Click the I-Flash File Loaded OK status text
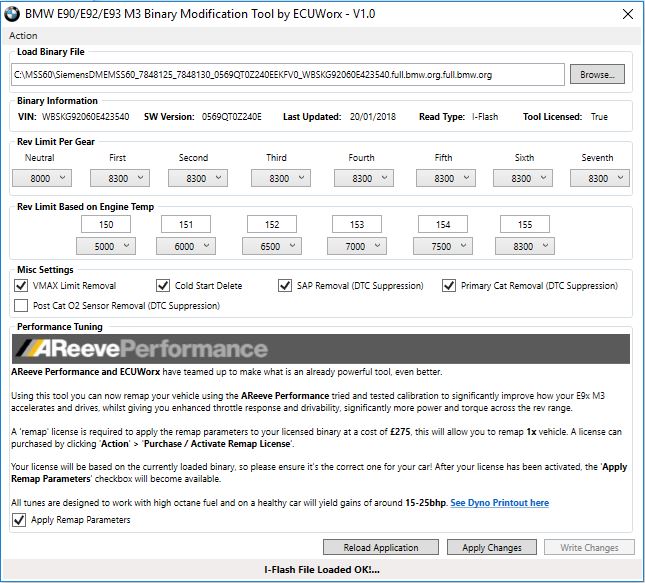The width and height of the screenshot is (645, 583). pos(322,569)
